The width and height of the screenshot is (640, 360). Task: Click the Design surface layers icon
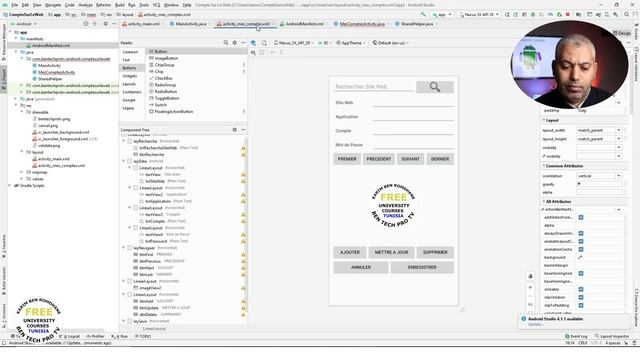(x=253, y=42)
